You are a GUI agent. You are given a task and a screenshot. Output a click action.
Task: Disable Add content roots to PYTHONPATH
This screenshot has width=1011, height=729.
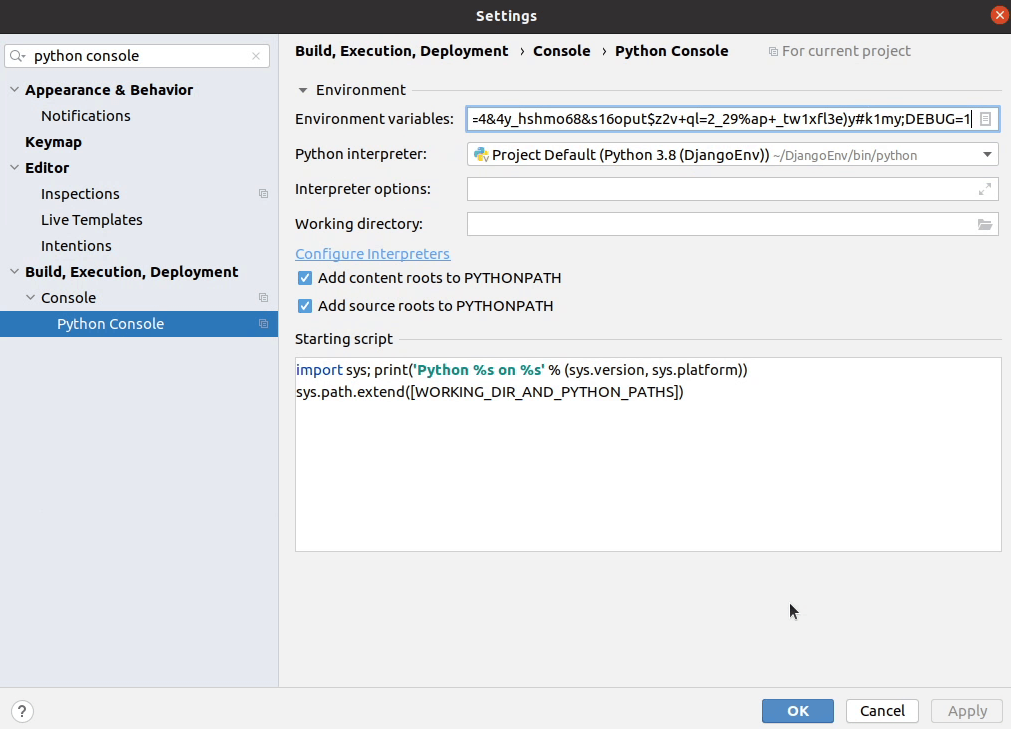tap(304, 278)
